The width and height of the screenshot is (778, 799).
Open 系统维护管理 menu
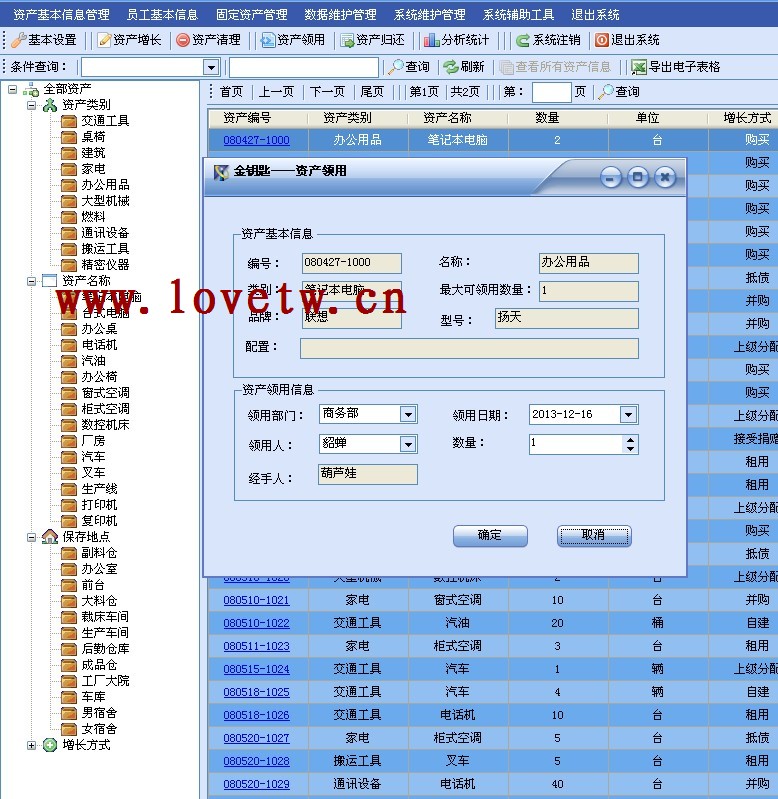coord(430,15)
